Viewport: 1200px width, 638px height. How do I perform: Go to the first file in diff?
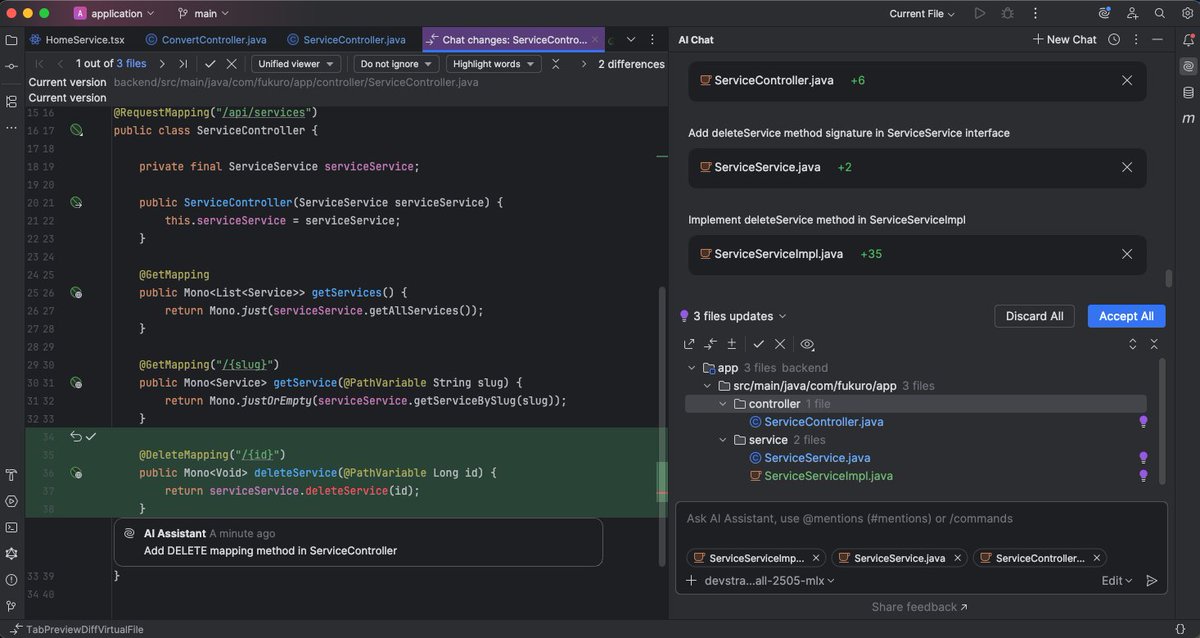(39, 64)
